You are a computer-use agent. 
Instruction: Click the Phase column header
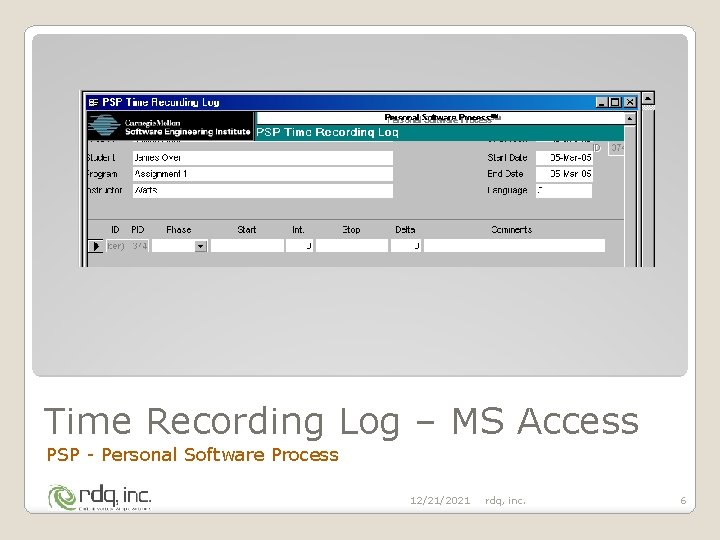(179, 230)
